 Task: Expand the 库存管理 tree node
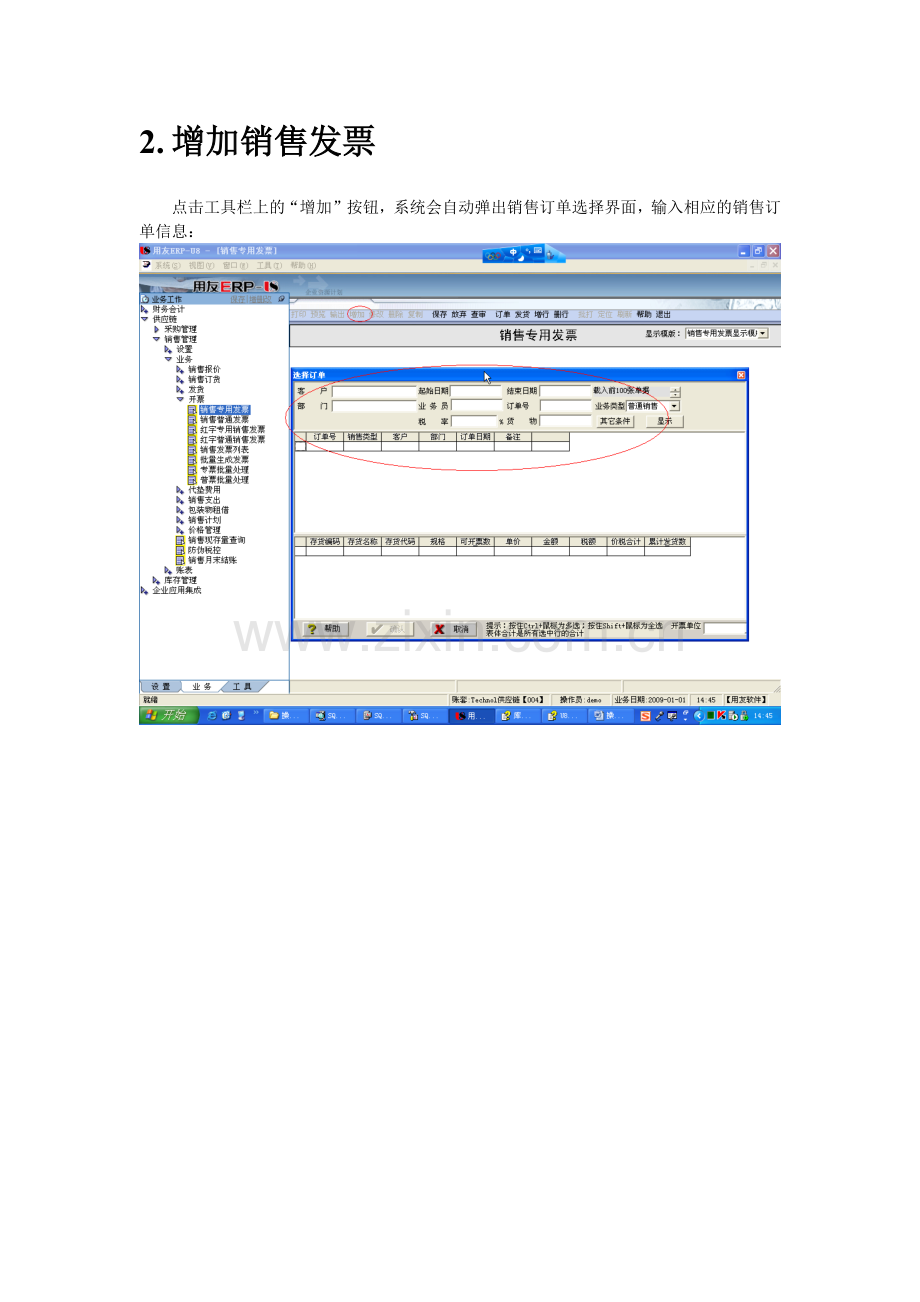point(156,580)
